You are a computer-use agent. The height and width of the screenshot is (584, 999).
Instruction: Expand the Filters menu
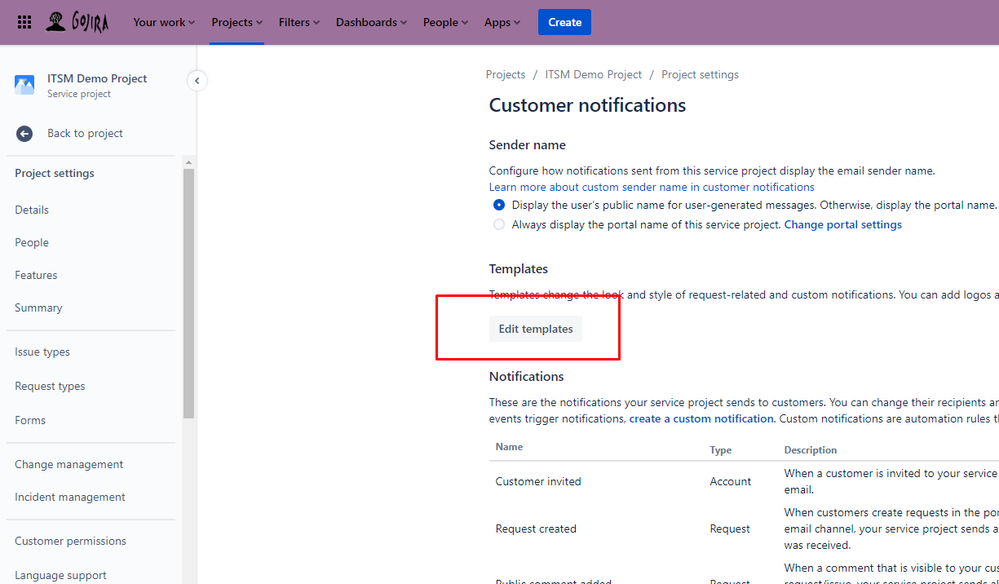pos(299,22)
